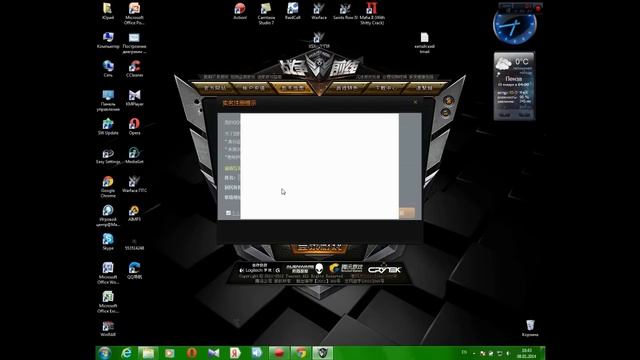Switch to Yandex on the taskbar
Image resolution: width=640 pixels, height=360 pixels.
pyautogui.click(x=235, y=353)
